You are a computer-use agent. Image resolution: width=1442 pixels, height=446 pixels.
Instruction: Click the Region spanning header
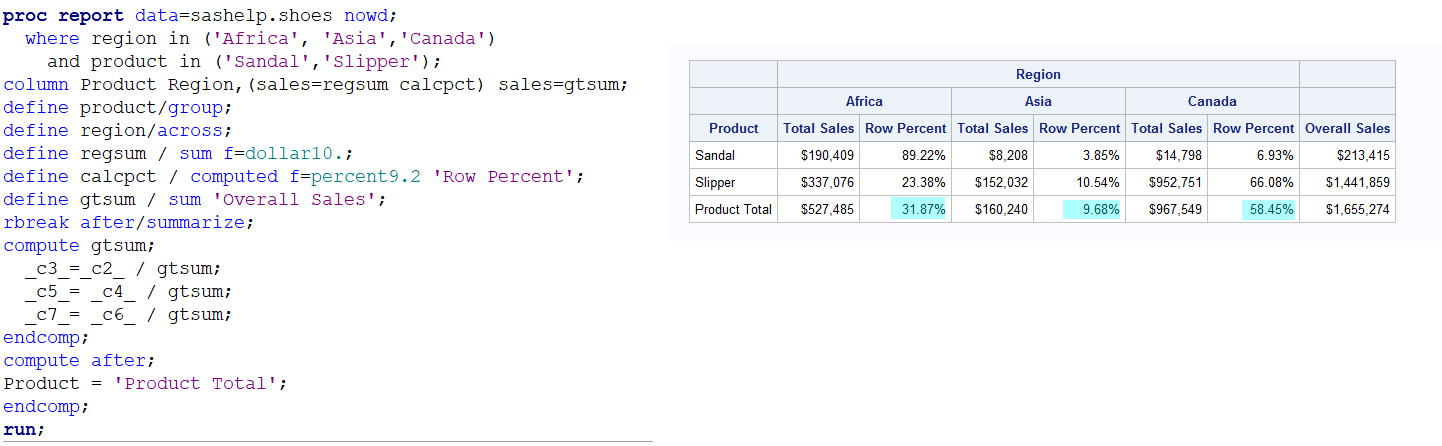[x=1038, y=74]
